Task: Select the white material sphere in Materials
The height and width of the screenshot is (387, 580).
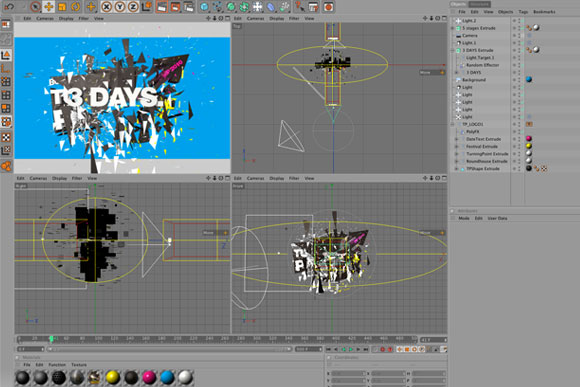Action: 185,377
